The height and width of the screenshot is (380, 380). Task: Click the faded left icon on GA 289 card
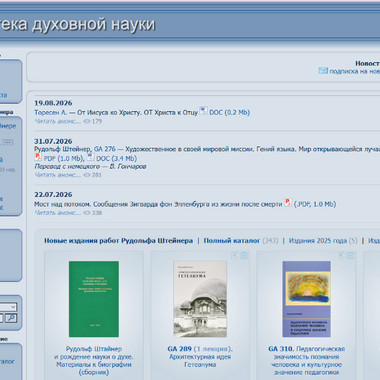tap(235, 256)
